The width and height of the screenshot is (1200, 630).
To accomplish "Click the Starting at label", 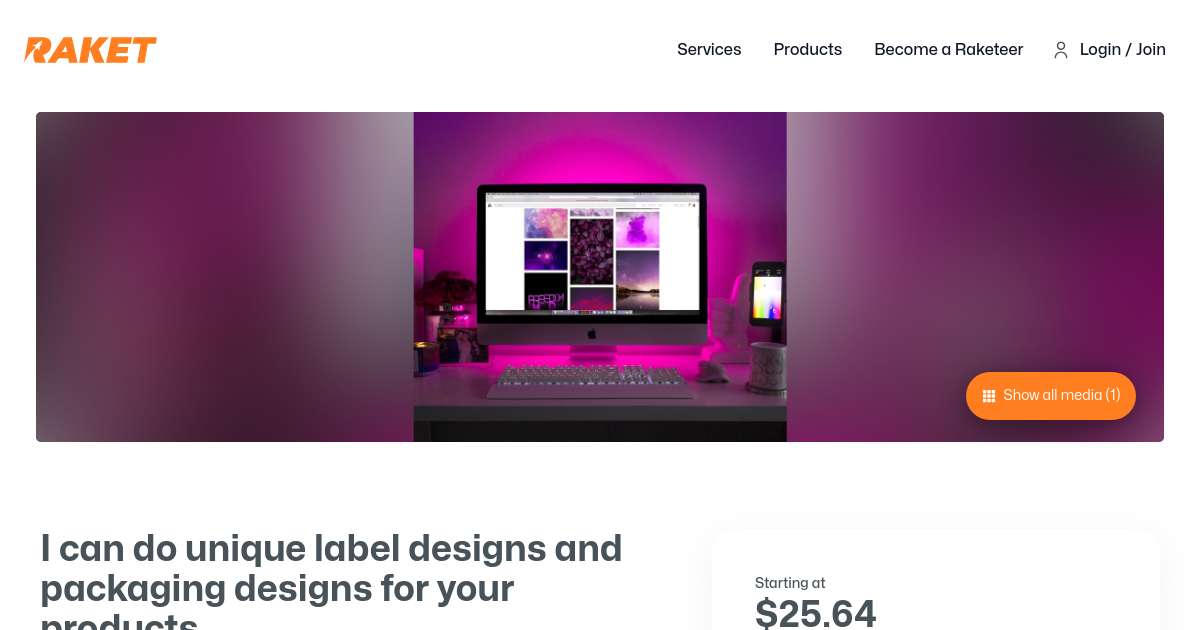I will 790,583.
